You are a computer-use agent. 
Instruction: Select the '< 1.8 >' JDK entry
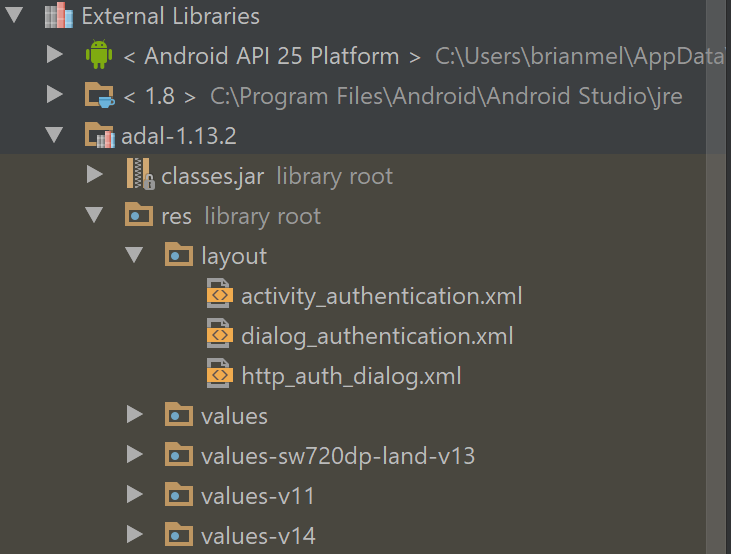click(x=159, y=97)
